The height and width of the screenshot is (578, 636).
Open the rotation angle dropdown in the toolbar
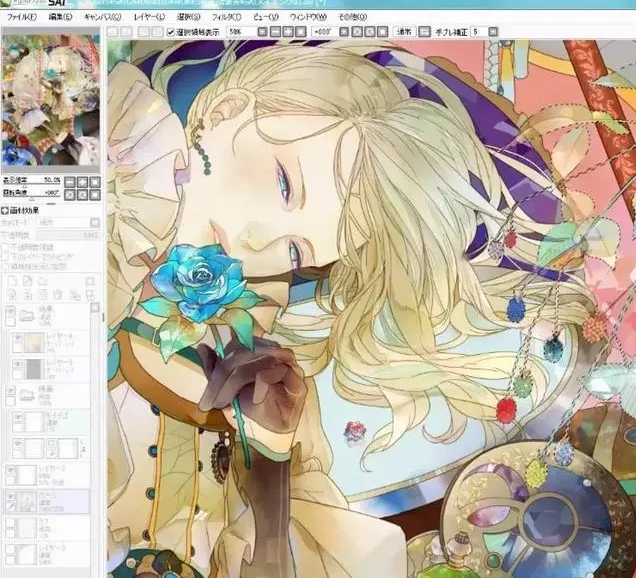[344, 32]
